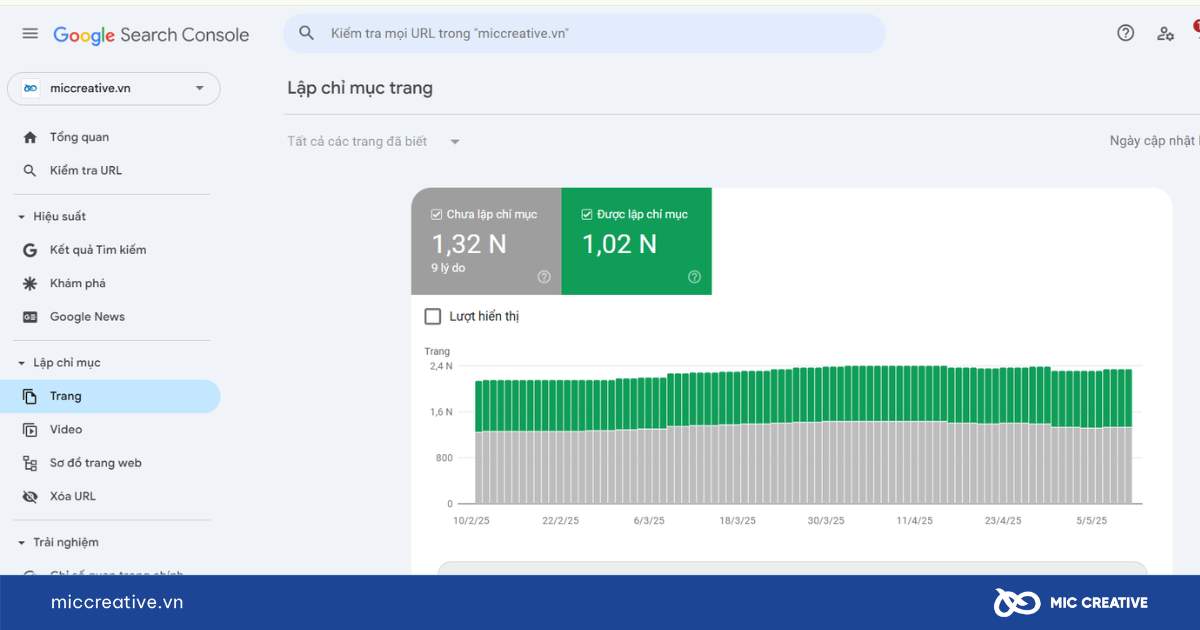Click the 1,32 N not-indexed count
This screenshot has width=1200, height=630.
pyautogui.click(x=469, y=243)
